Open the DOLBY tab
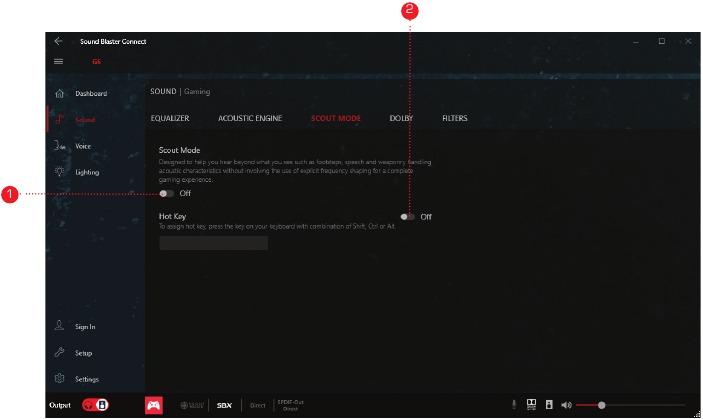 pos(401,118)
